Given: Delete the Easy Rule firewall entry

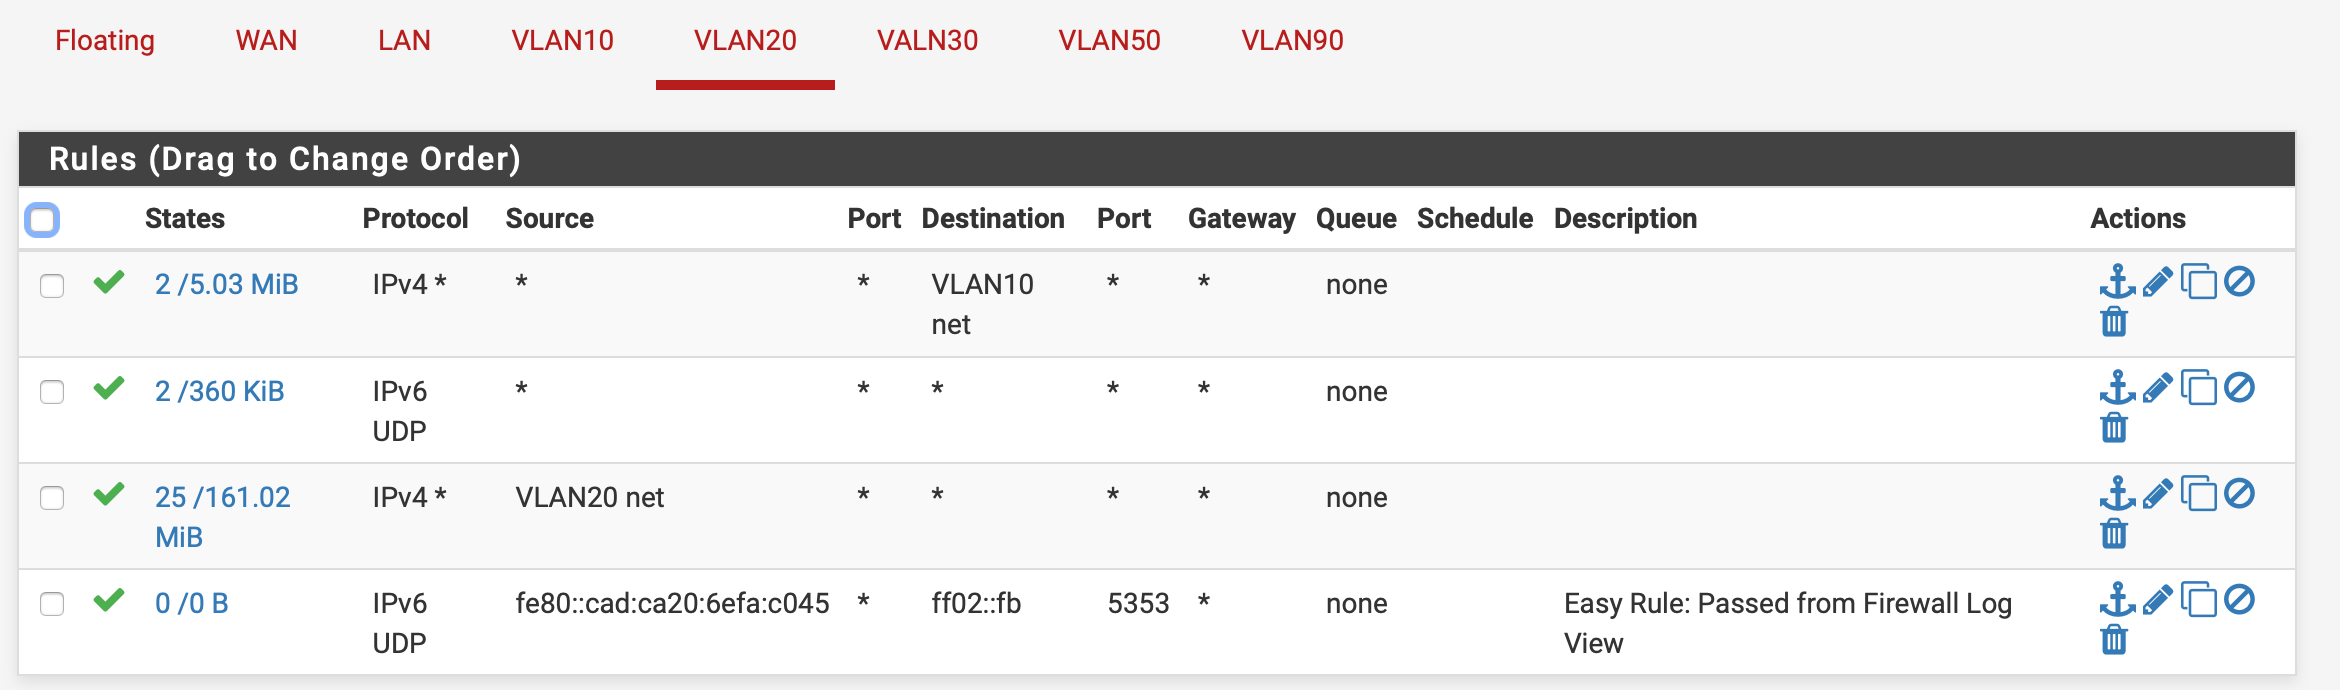Looking at the screenshot, I should point(2114,639).
